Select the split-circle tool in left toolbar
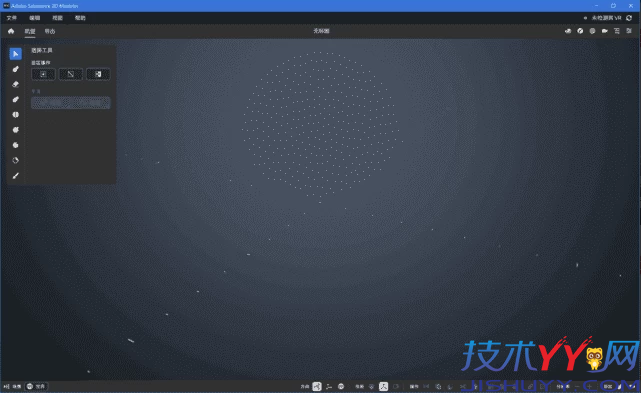Image resolution: width=641 pixels, height=393 pixels. [16, 115]
